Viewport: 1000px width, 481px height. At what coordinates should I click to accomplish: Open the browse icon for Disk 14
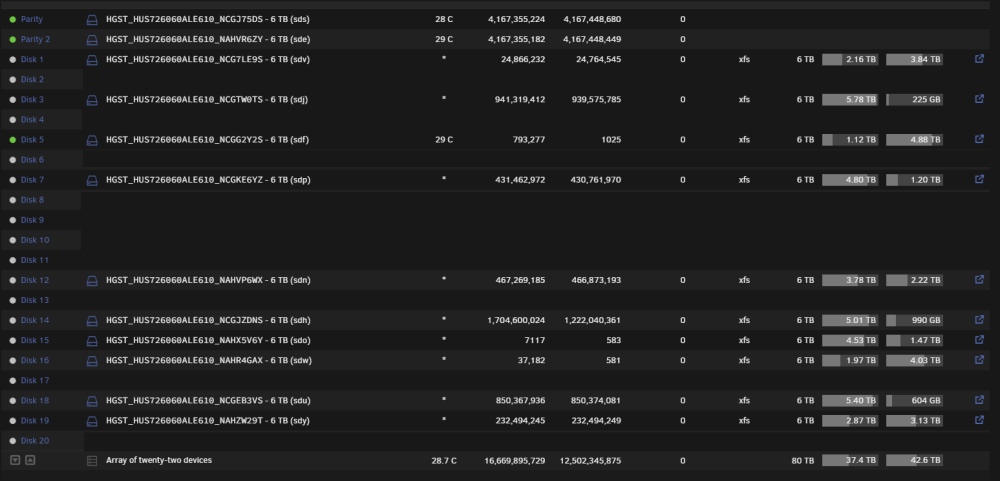[x=979, y=320]
